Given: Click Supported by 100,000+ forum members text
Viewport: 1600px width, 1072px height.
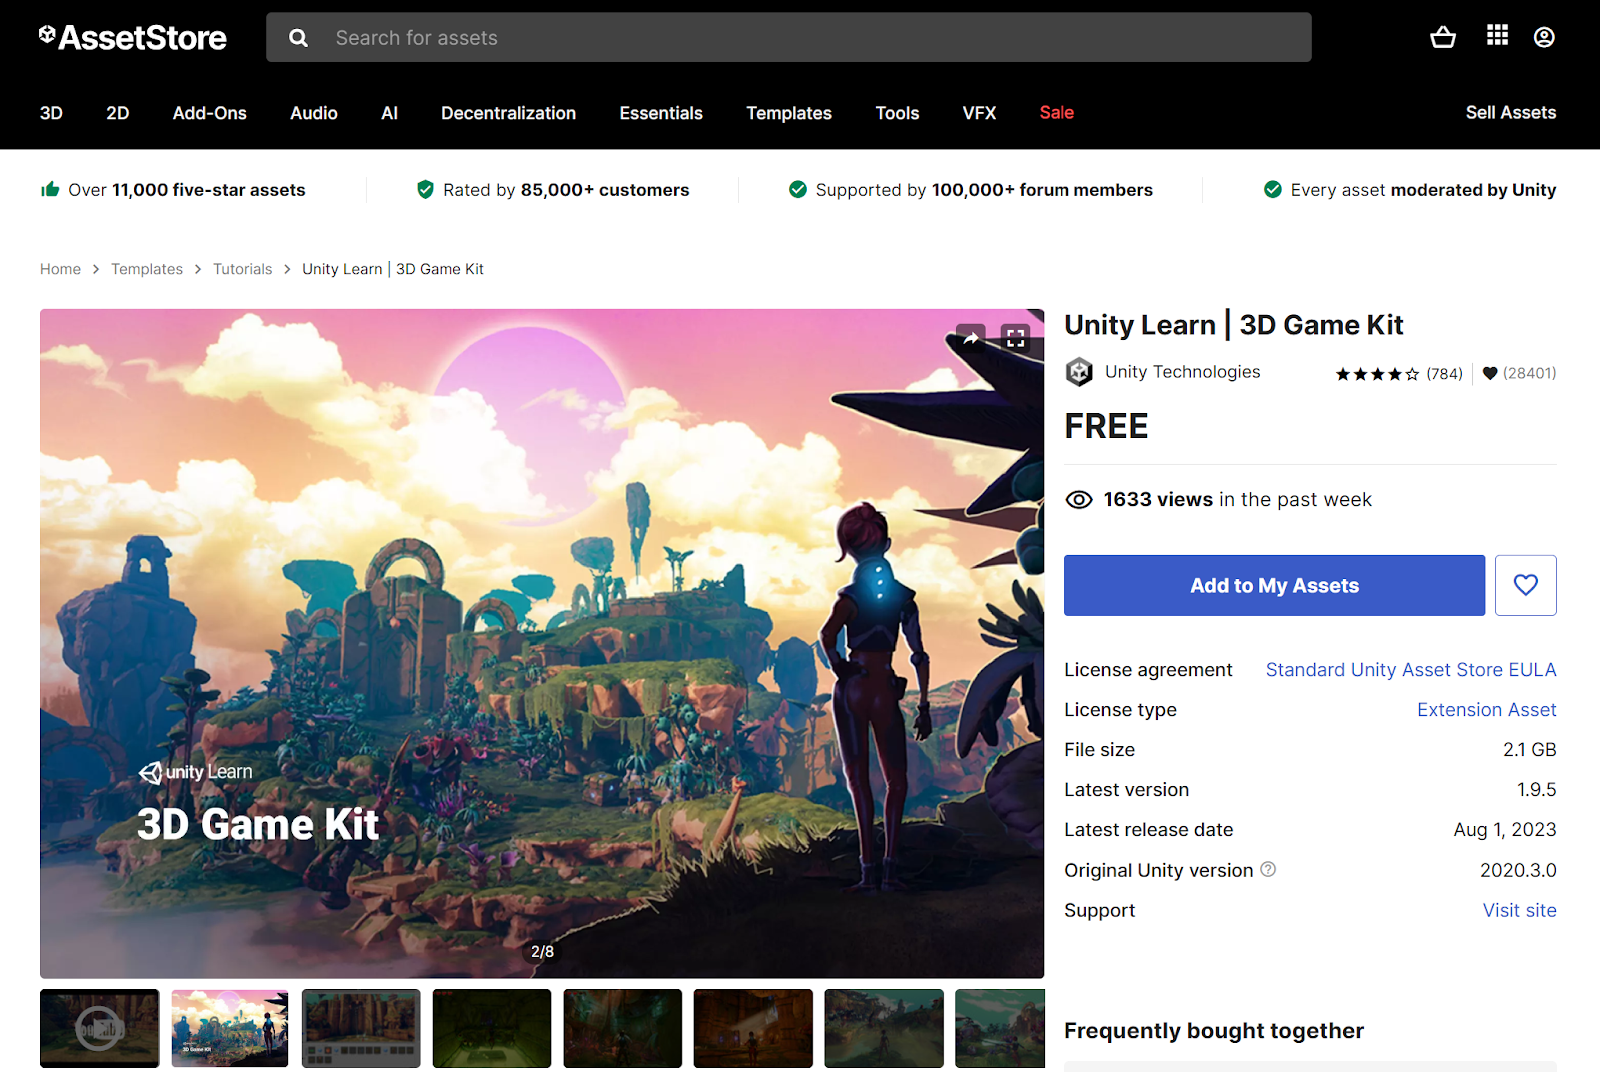Looking at the screenshot, I should [984, 190].
